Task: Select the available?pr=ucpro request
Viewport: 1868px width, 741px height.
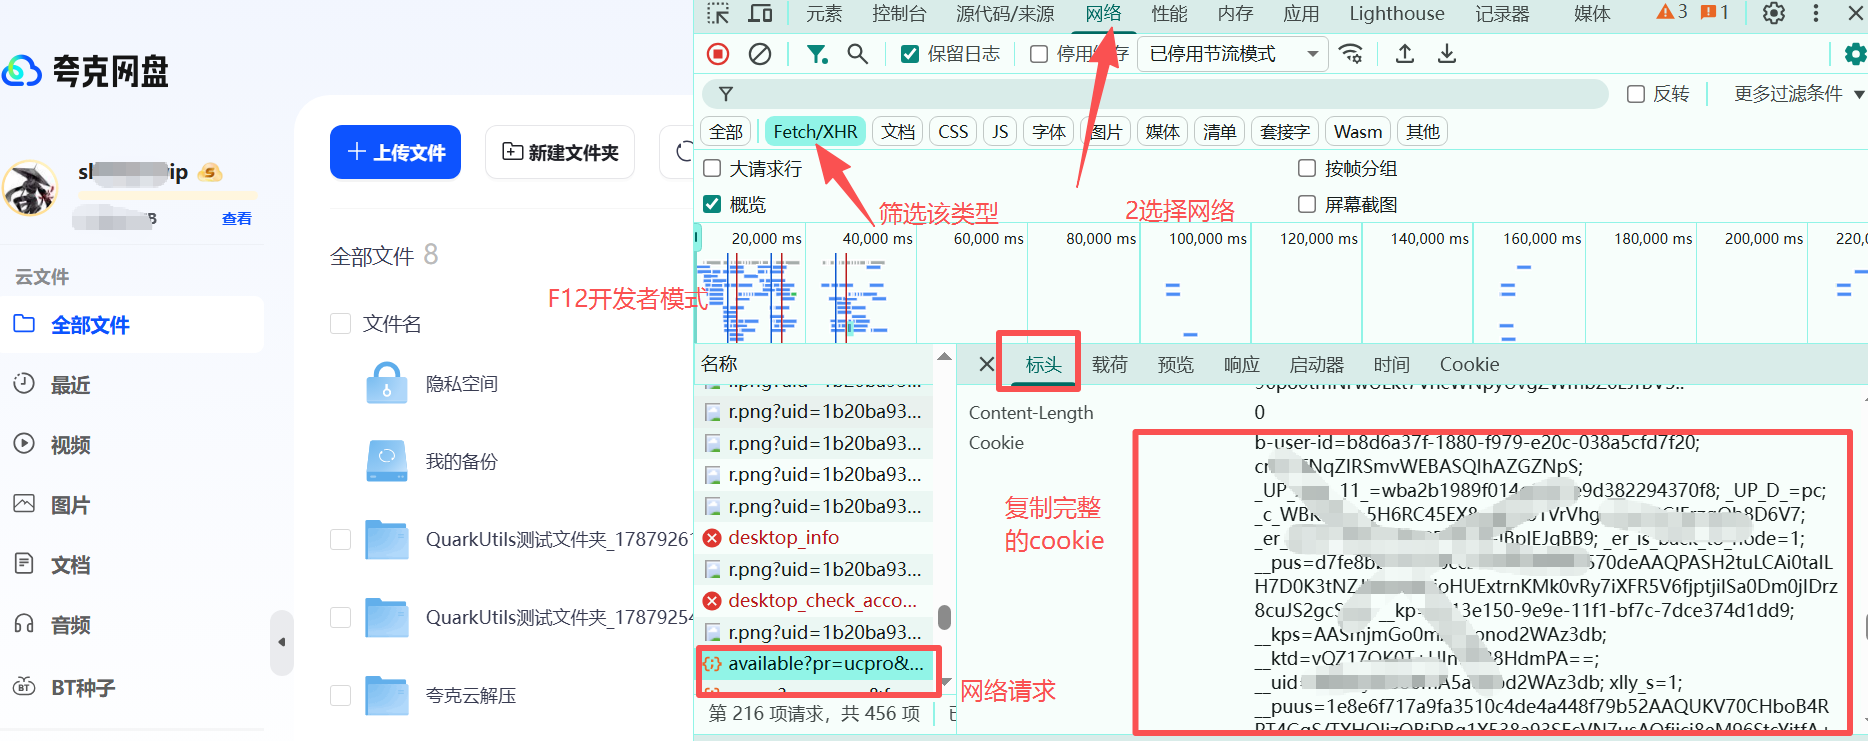Action: tap(817, 664)
